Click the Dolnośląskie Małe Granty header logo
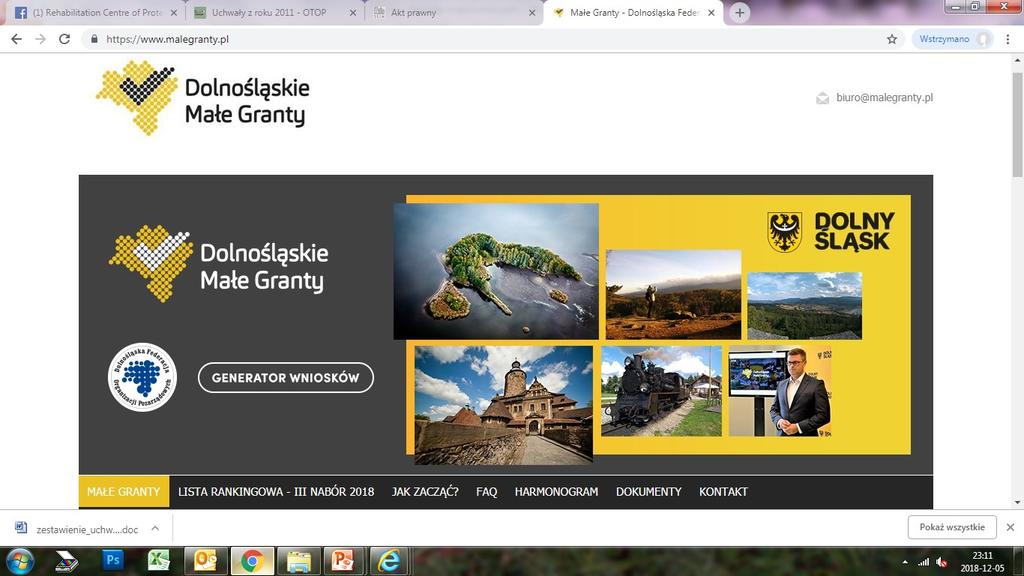The width and height of the screenshot is (1024, 576). pyautogui.click(x=202, y=98)
